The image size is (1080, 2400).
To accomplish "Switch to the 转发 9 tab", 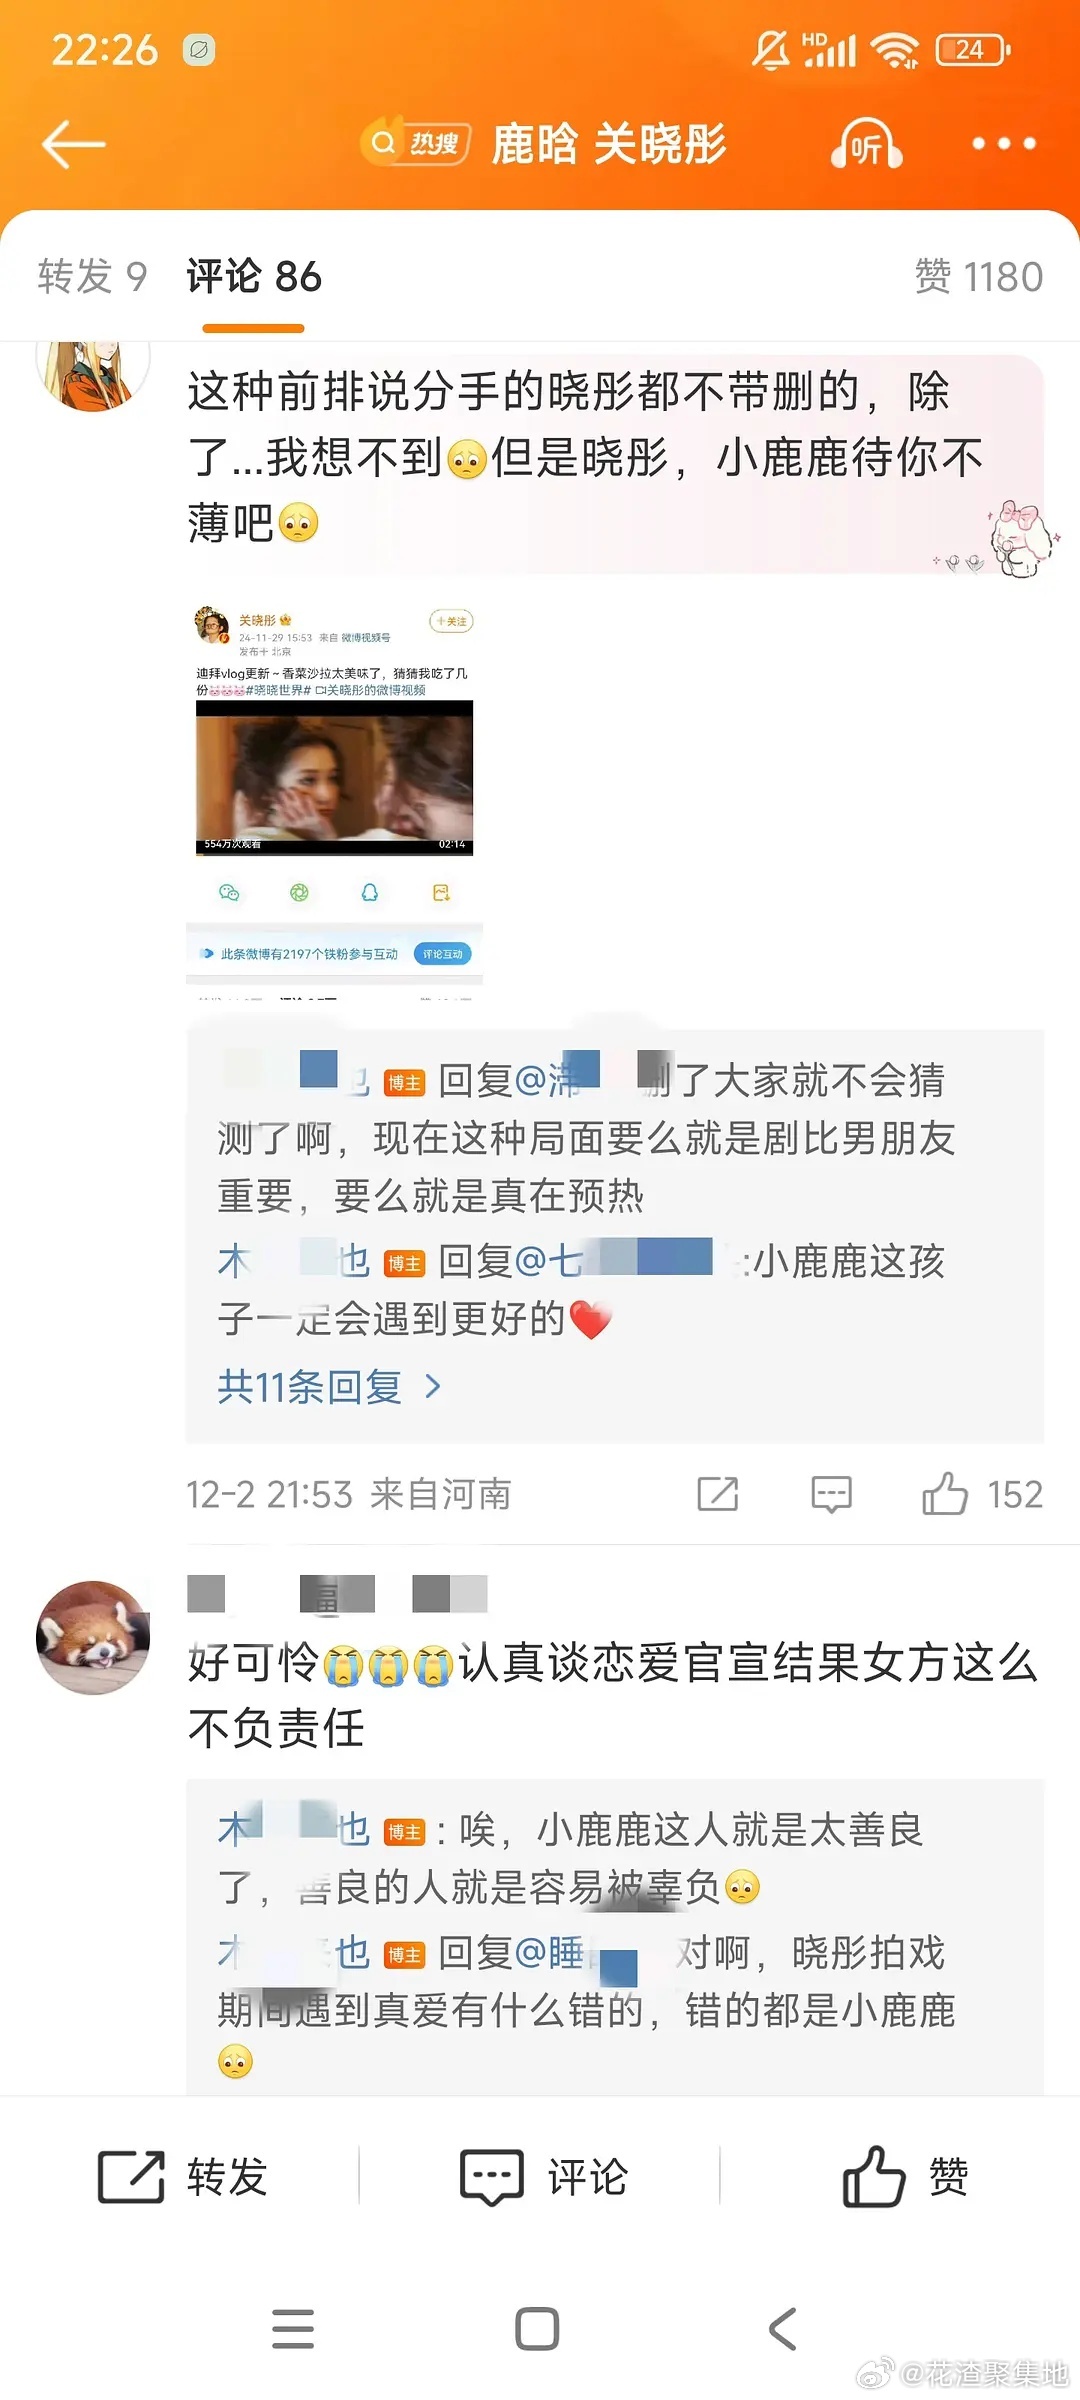I will (x=92, y=277).
